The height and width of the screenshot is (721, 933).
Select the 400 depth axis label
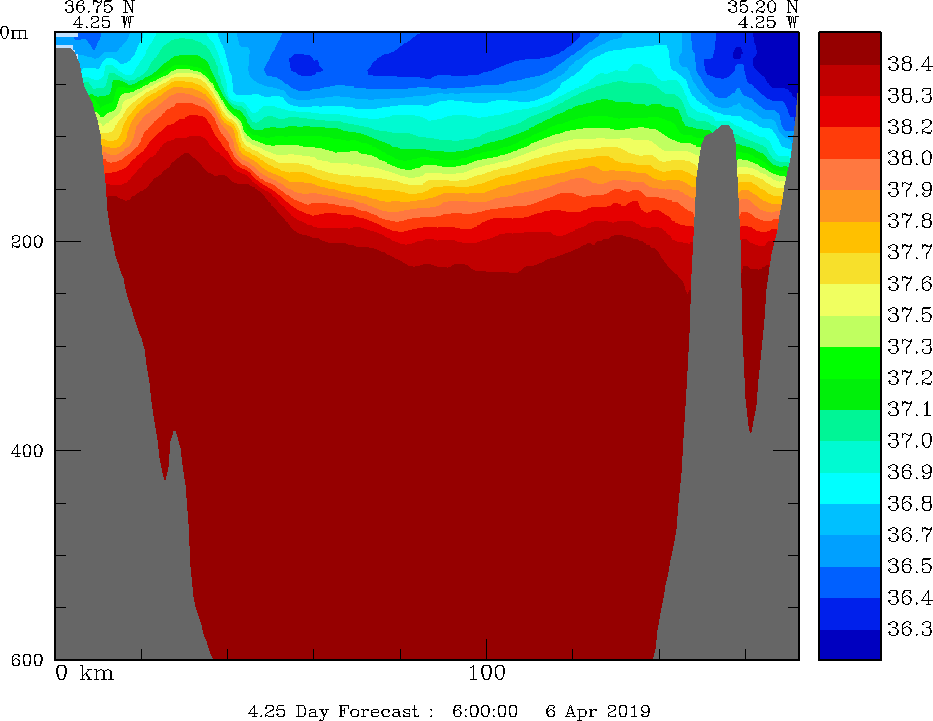[x=28, y=450]
